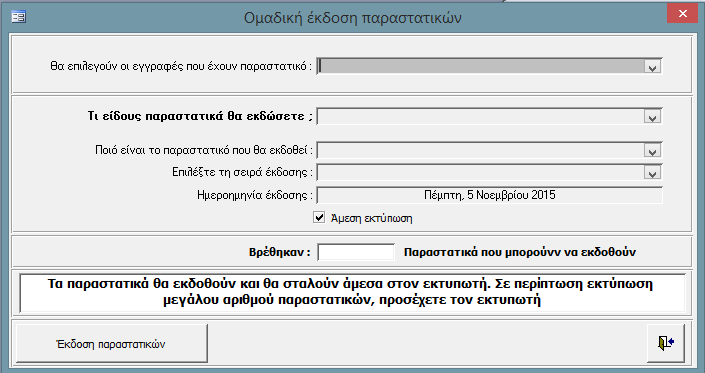Click the Ημερομηνία έκδοσης label

[255, 195]
